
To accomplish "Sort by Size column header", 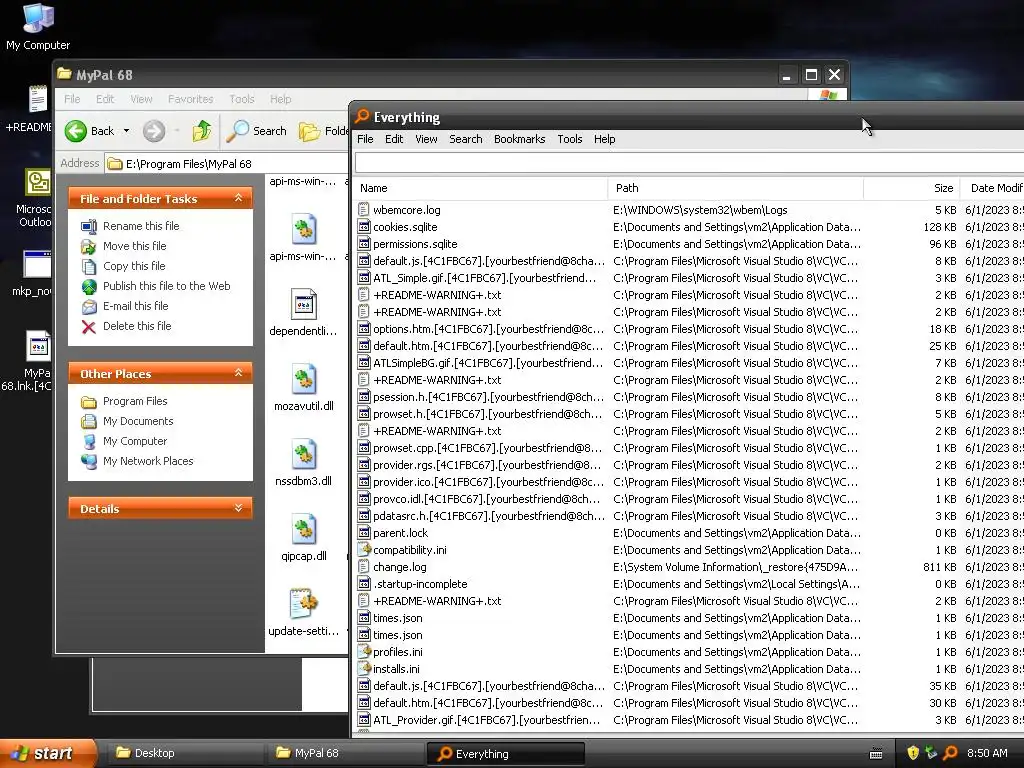I will coord(912,188).
